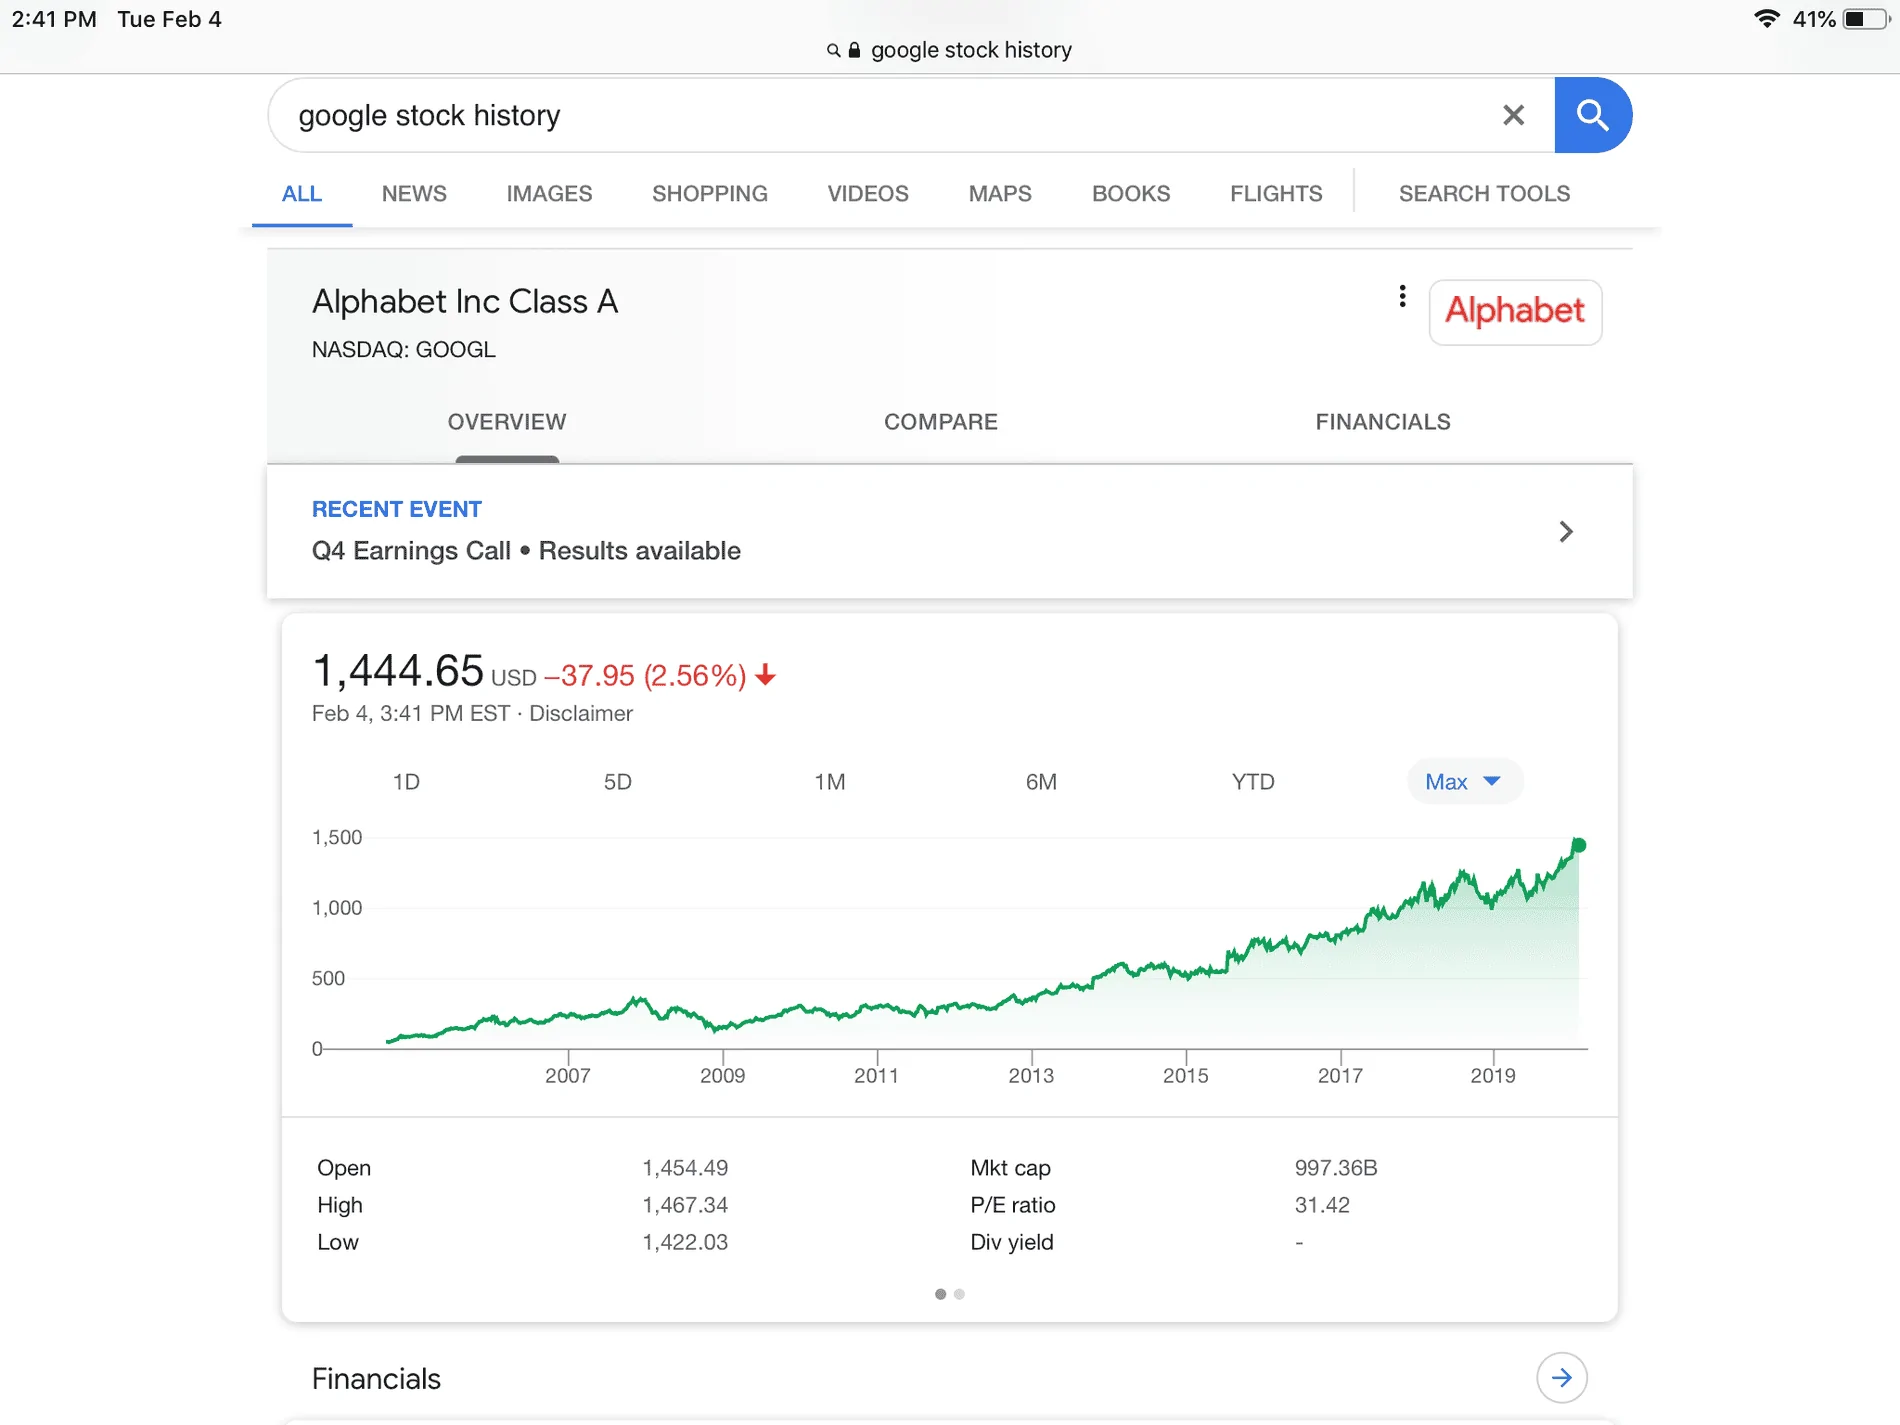
Task: Open SEARCH TOOLS options
Action: pos(1484,193)
